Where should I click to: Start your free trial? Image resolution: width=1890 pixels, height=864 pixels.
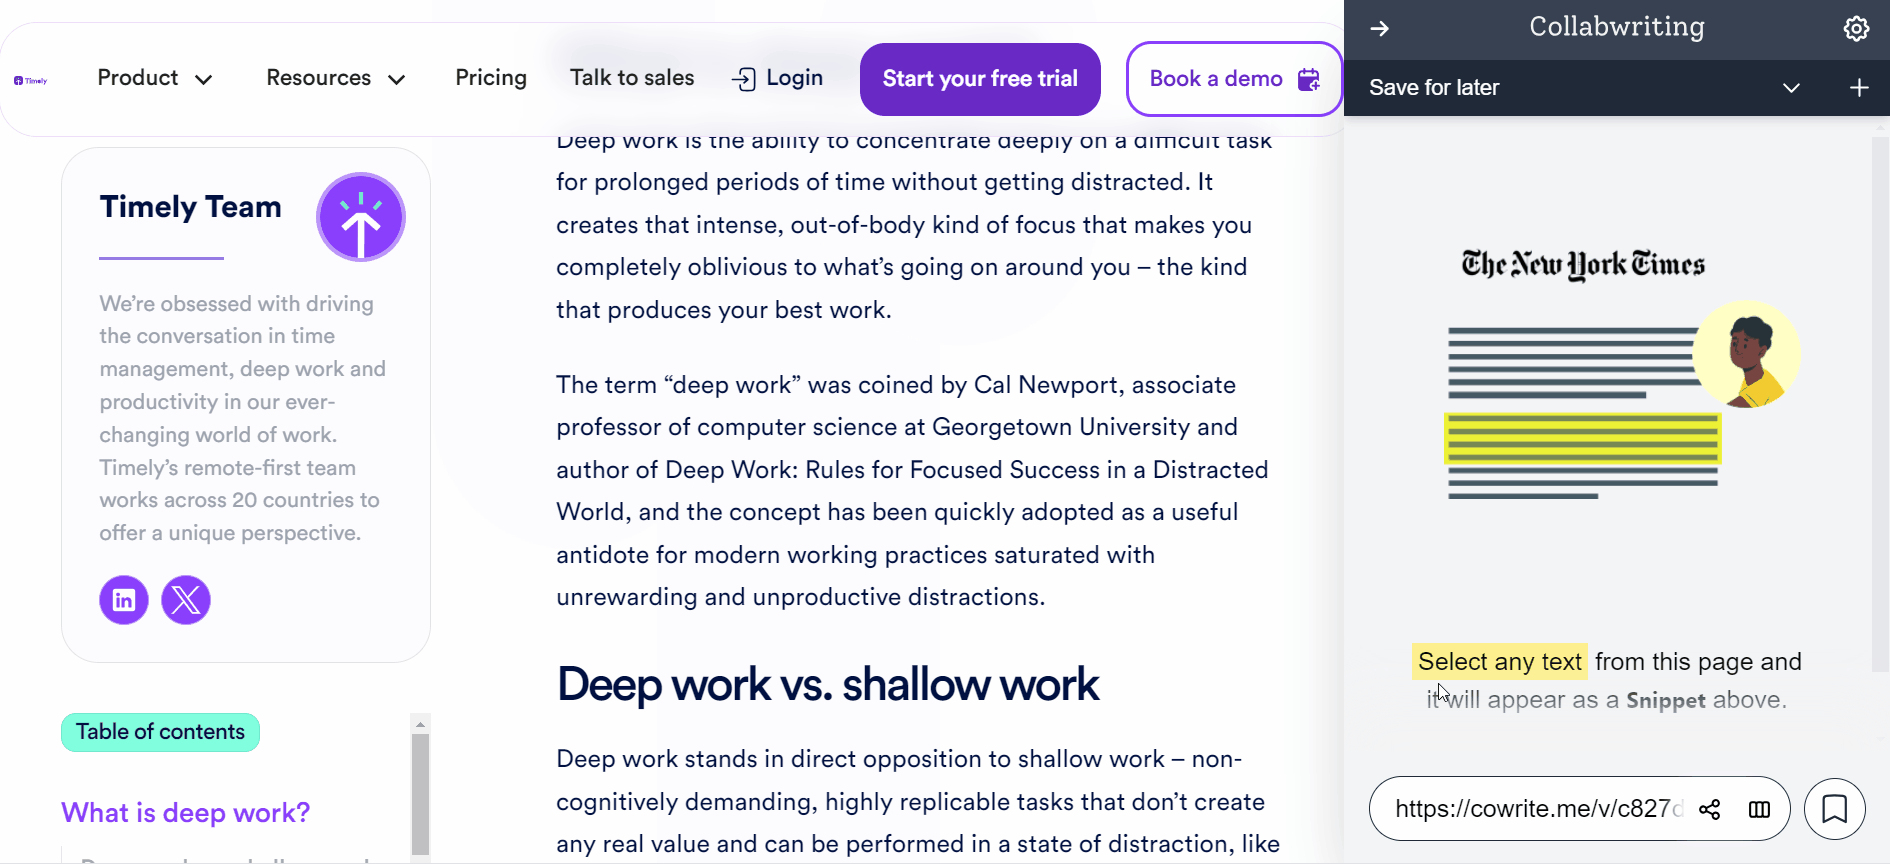(x=979, y=79)
